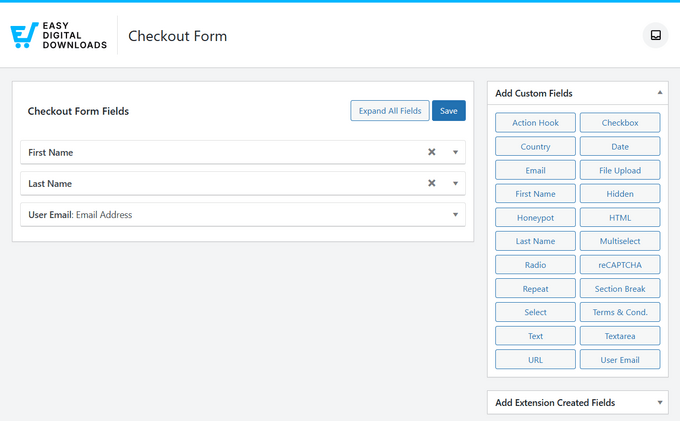The height and width of the screenshot is (421, 680).
Task: Remove the Last Name field
Action: point(432,184)
